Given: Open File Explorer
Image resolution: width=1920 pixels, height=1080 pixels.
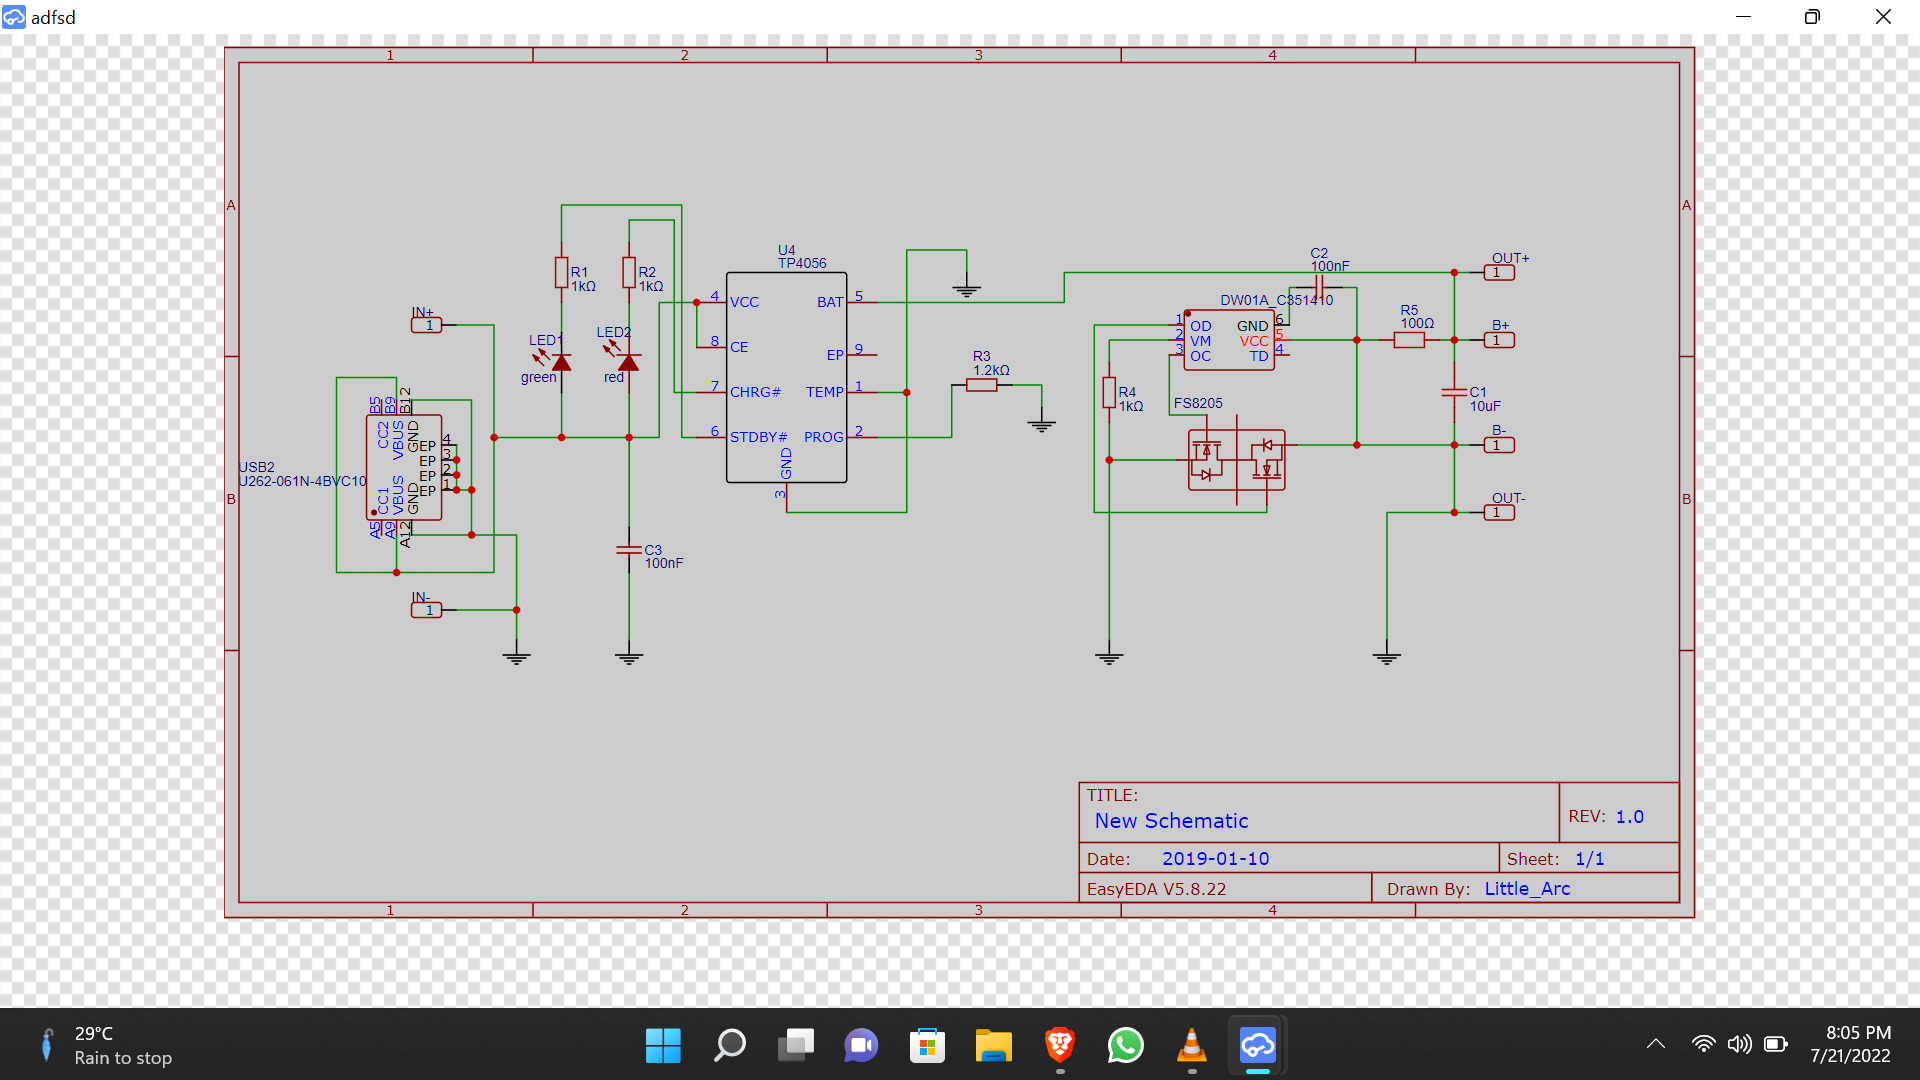Looking at the screenshot, I should coord(994,1045).
